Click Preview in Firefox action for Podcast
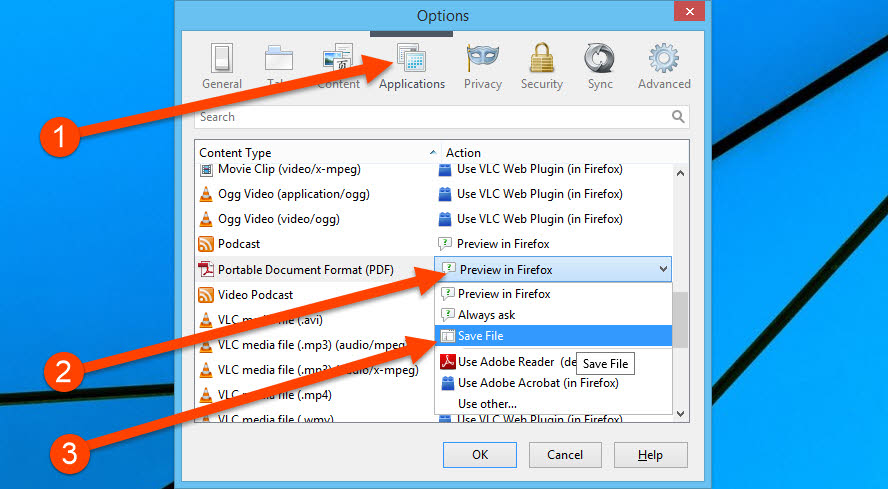The height and width of the screenshot is (489, 888). click(x=503, y=244)
